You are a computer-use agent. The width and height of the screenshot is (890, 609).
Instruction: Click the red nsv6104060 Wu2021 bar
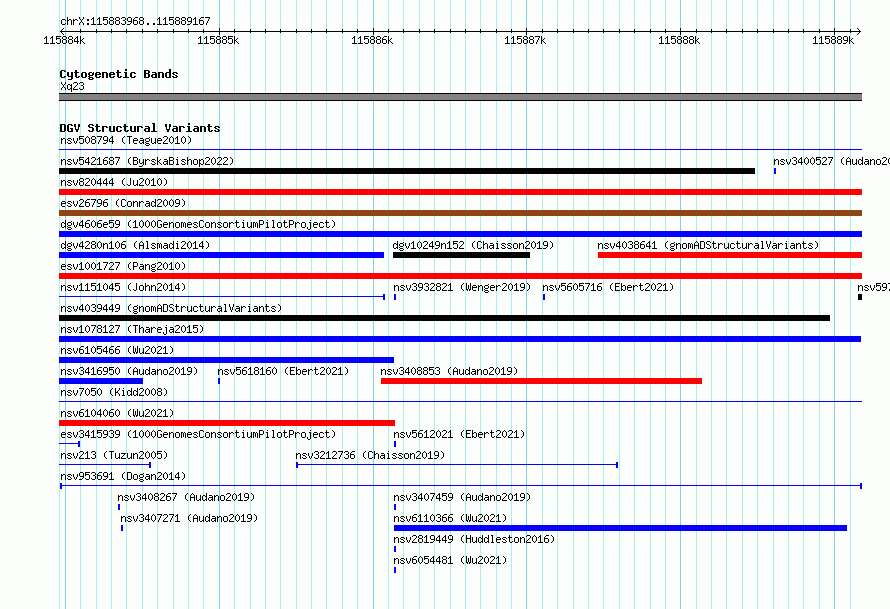coord(227,423)
